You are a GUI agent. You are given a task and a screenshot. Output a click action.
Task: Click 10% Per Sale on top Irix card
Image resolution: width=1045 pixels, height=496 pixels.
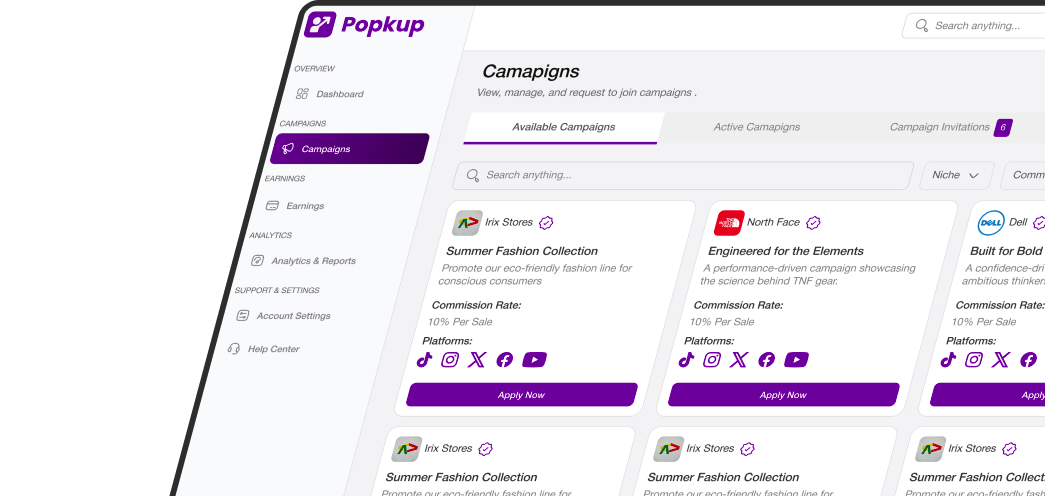click(x=460, y=322)
